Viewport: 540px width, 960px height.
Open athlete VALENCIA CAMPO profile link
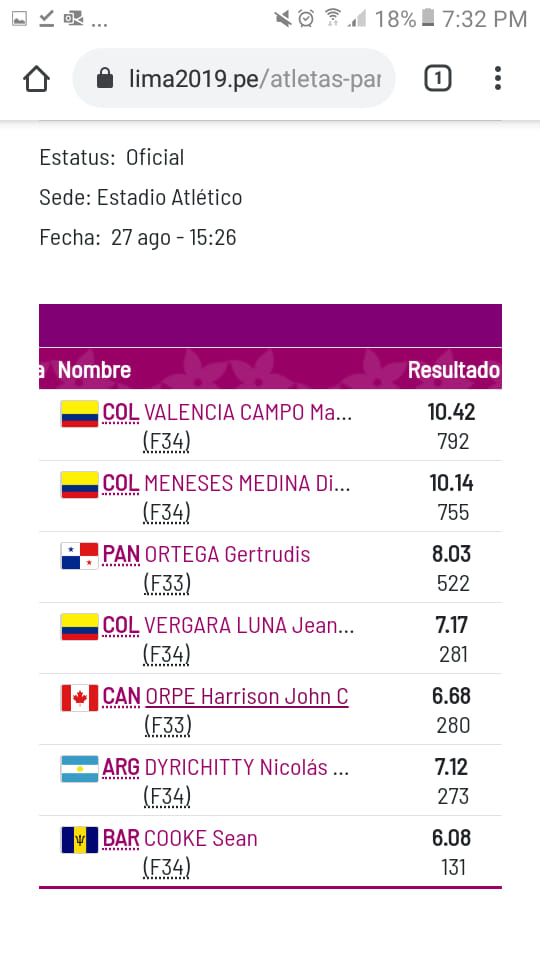[248, 413]
